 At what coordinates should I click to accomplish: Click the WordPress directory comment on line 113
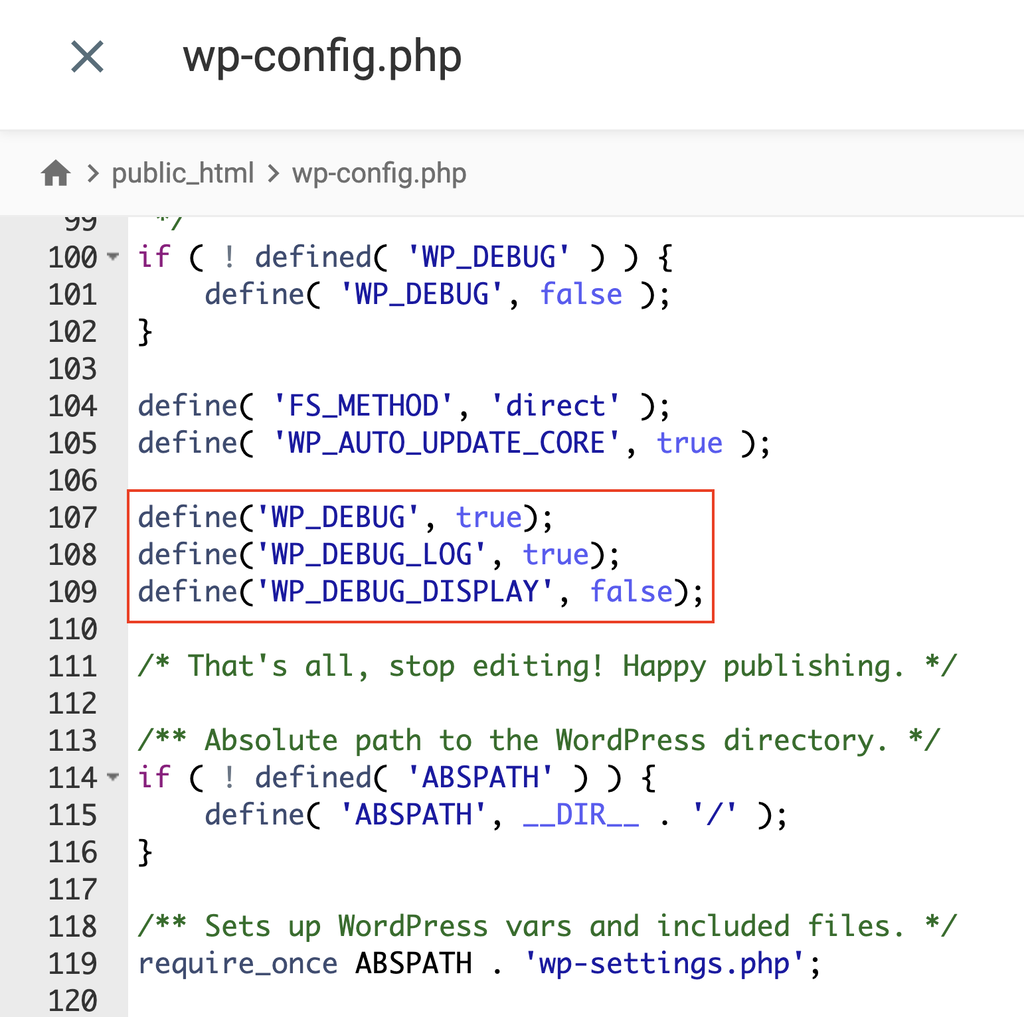545,740
